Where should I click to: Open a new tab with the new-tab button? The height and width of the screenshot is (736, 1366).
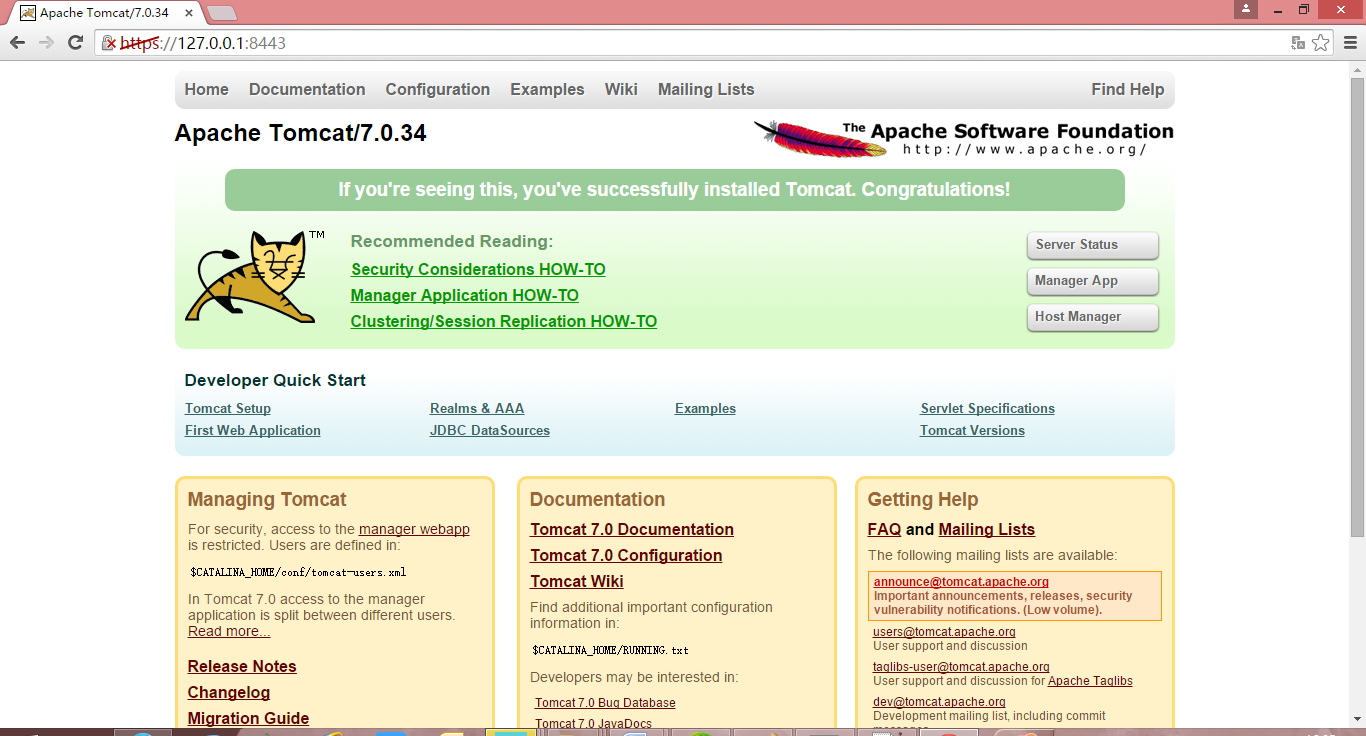tap(221, 13)
